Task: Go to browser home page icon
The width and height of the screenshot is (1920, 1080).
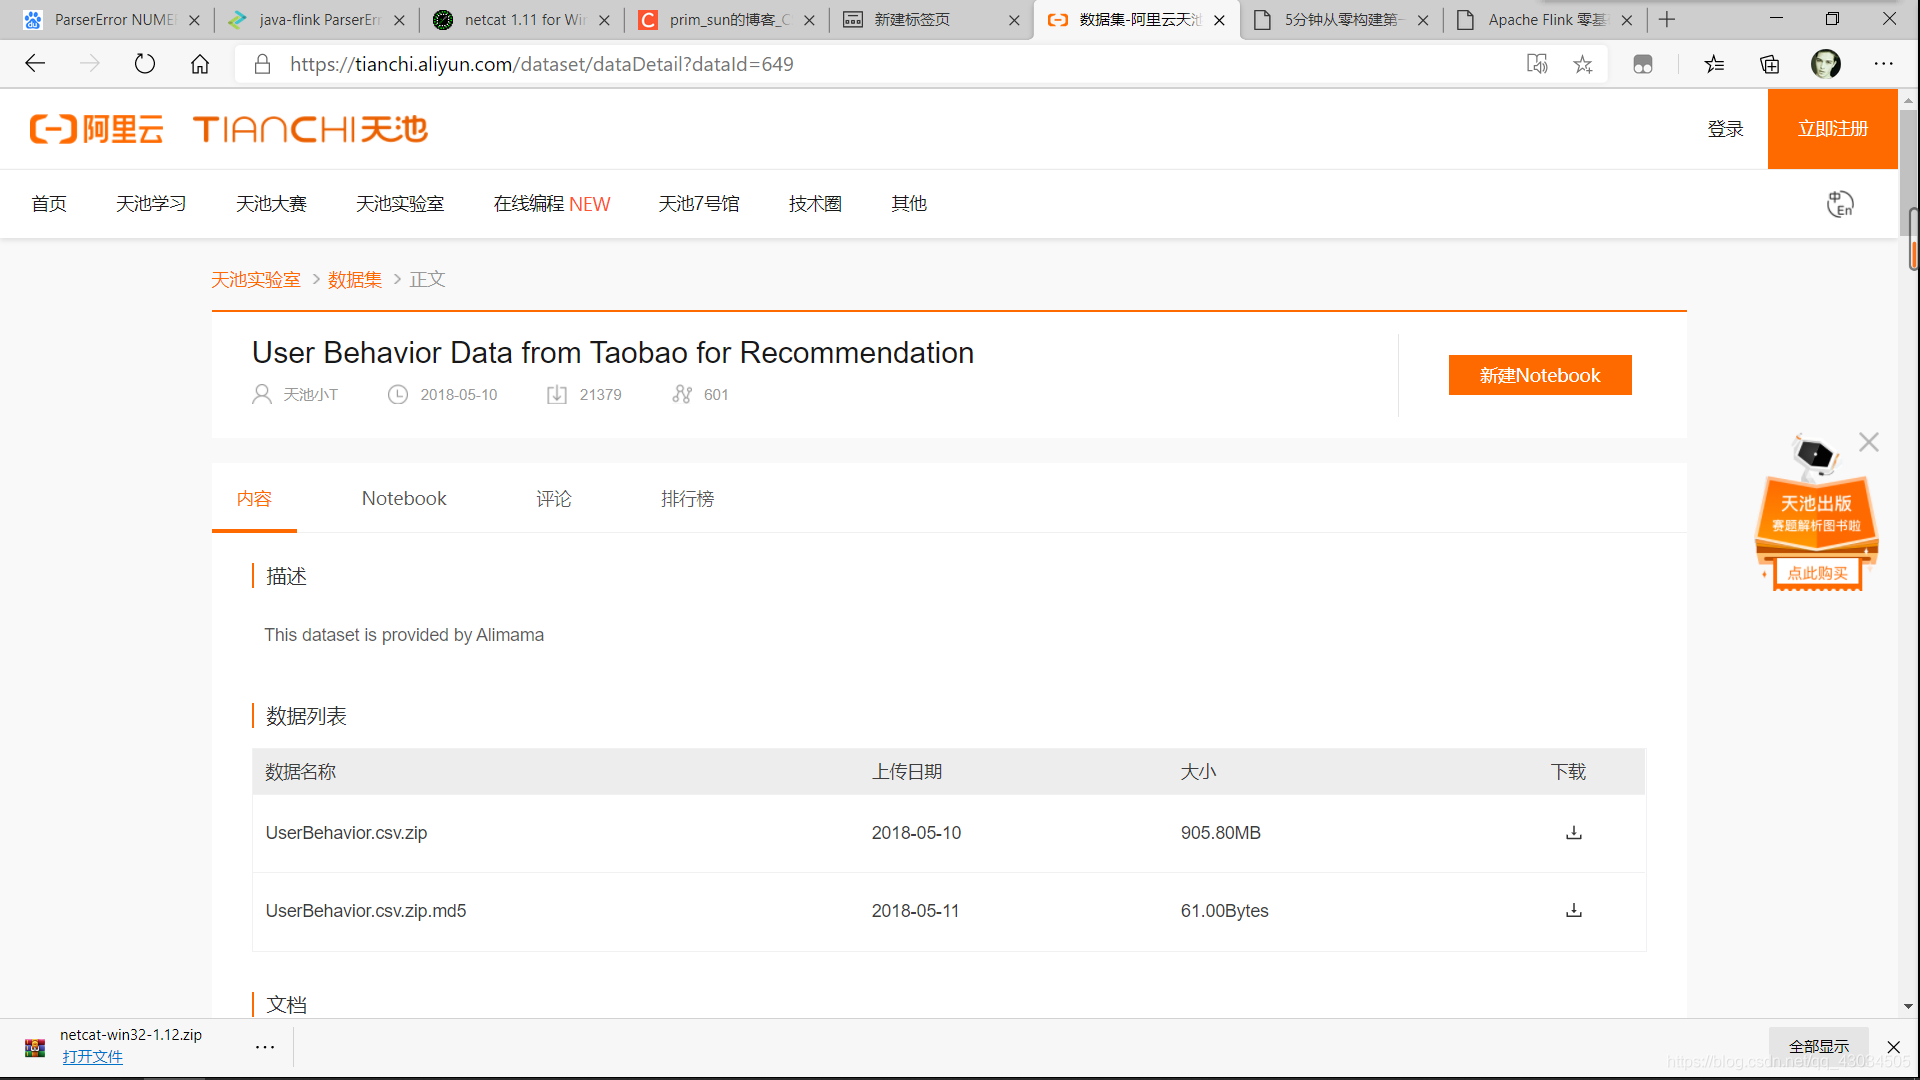Action: click(x=200, y=64)
